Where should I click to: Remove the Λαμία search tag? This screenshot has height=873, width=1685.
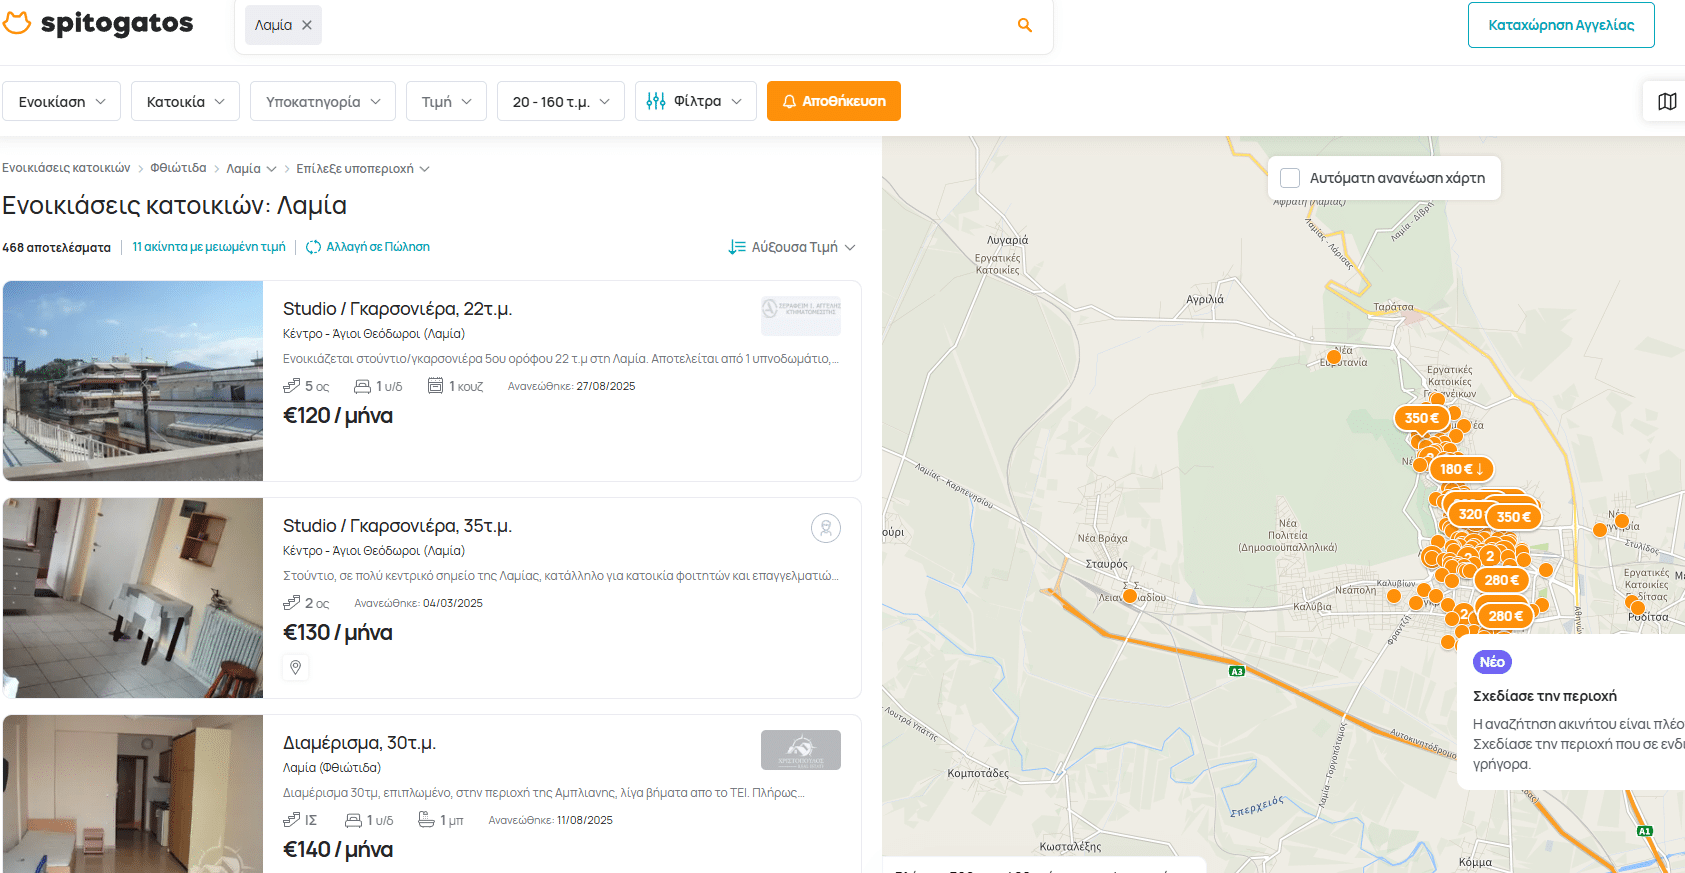click(x=307, y=25)
